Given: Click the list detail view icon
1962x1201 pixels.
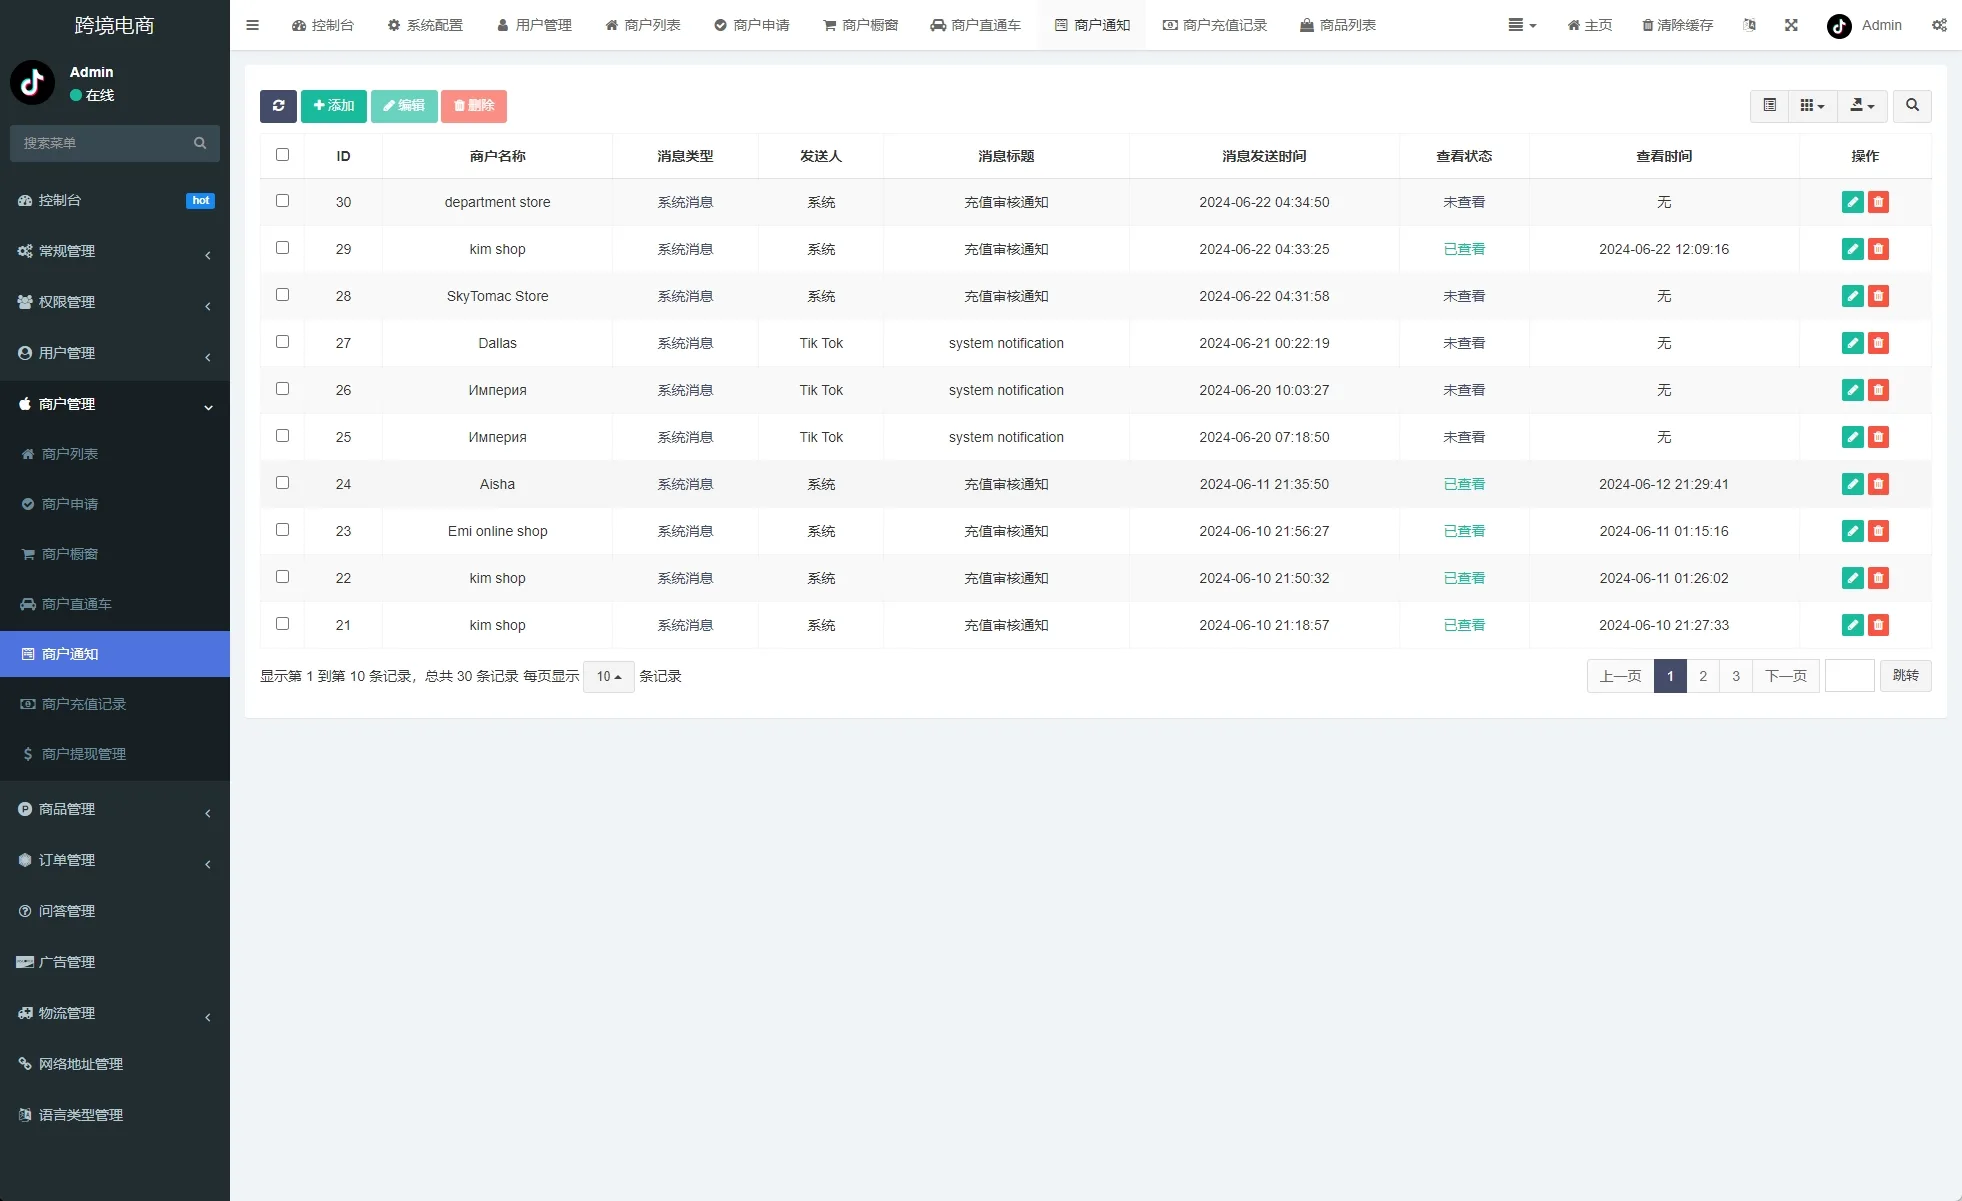Looking at the screenshot, I should 1770,106.
